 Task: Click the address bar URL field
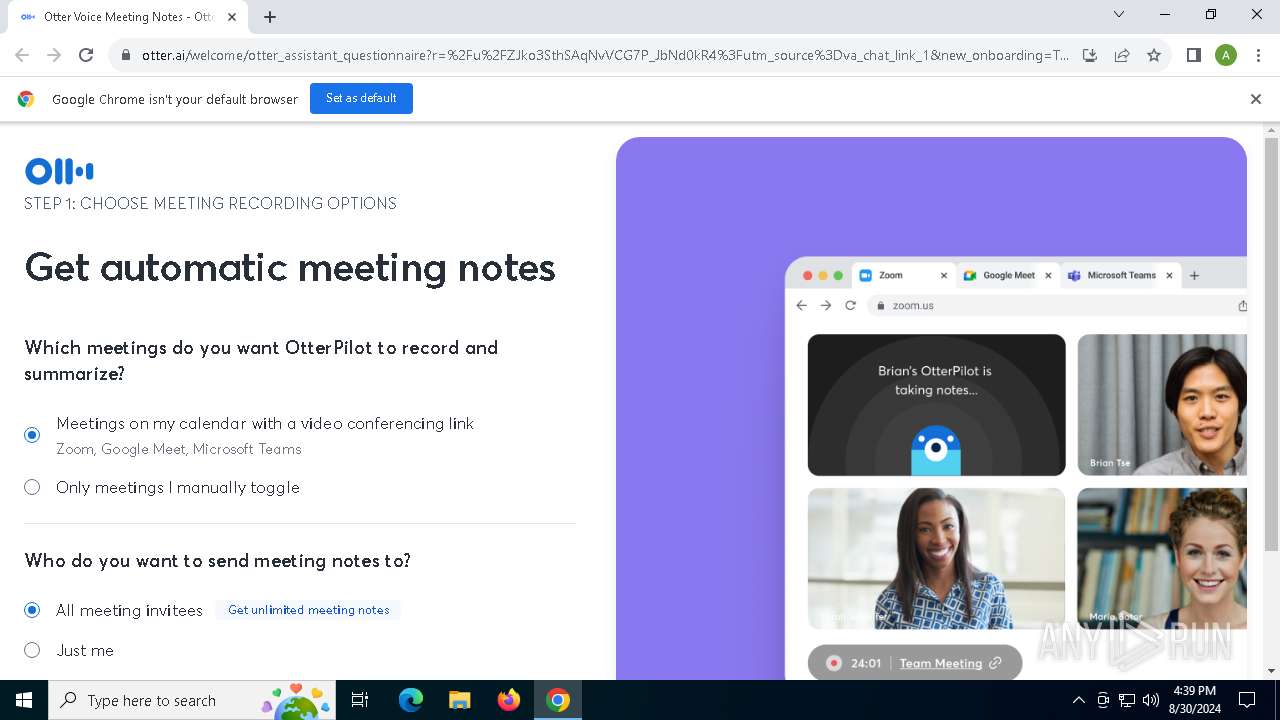pyautogui.click(x=605, y=56)
